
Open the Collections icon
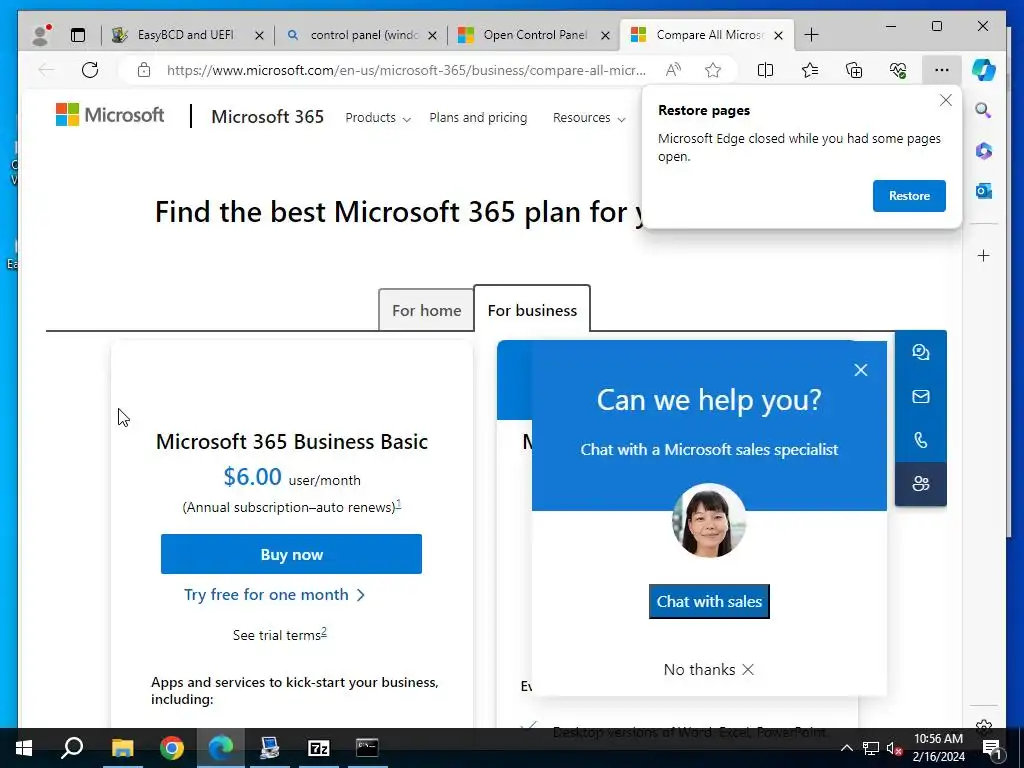854,70
